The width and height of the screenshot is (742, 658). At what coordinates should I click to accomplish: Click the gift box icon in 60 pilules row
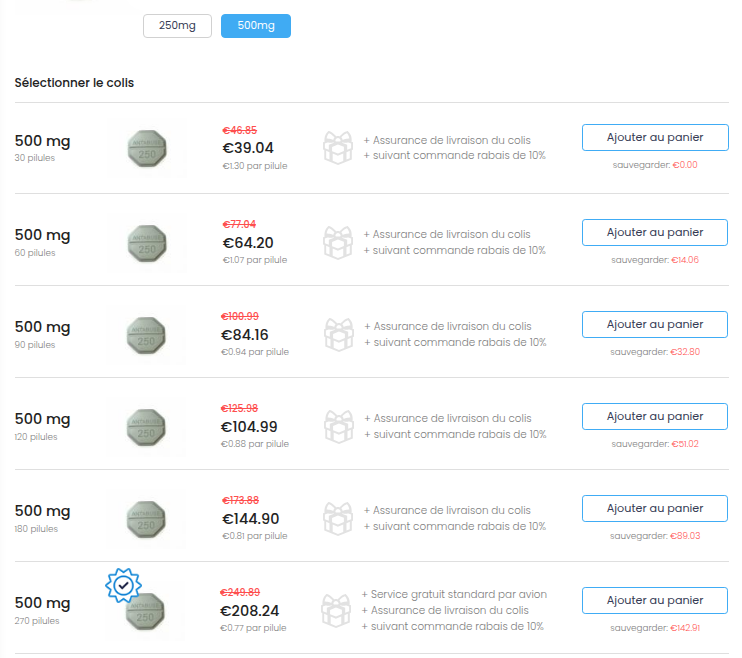coord(337,242)
